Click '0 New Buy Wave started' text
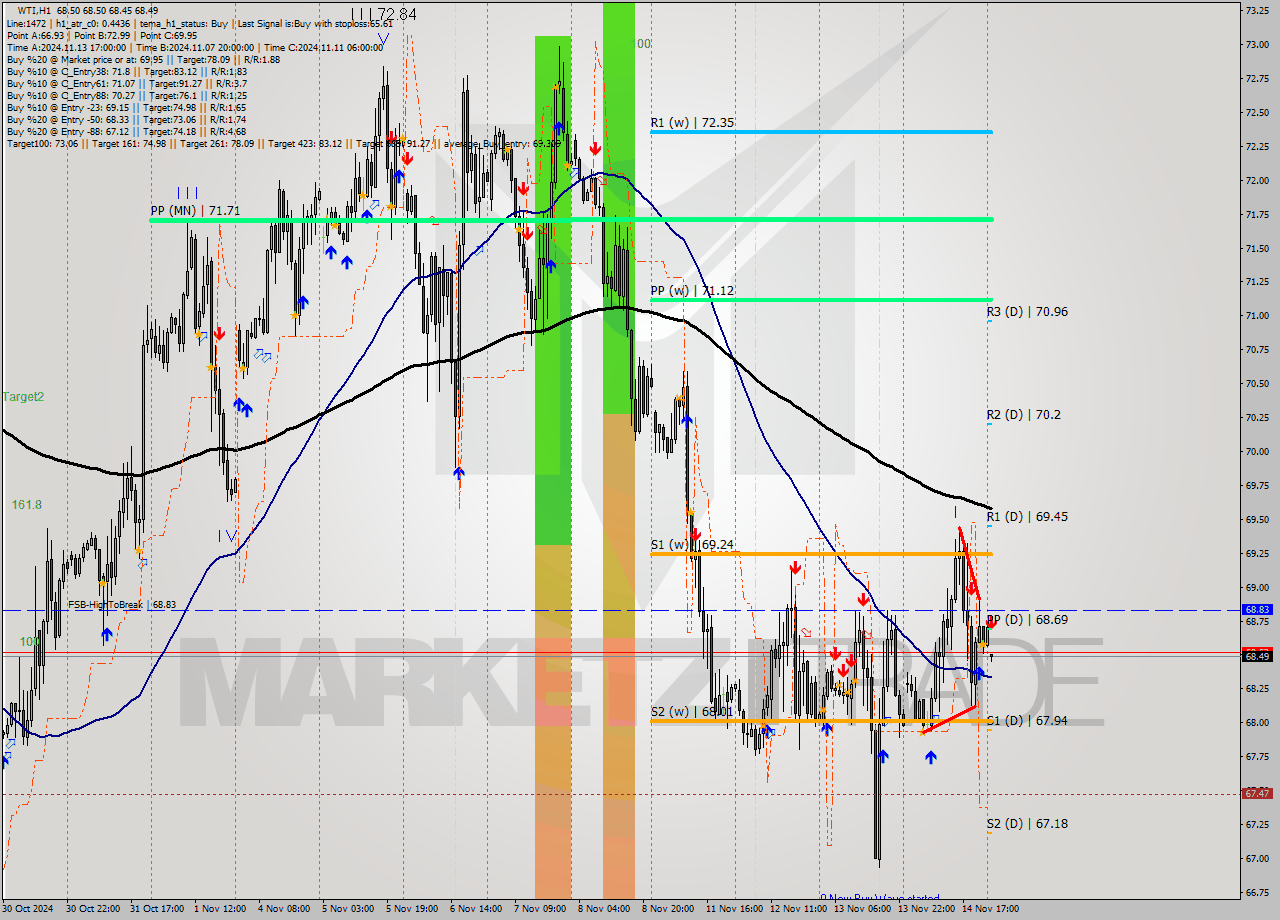The image size is (1280, 920). click(880, 898)
